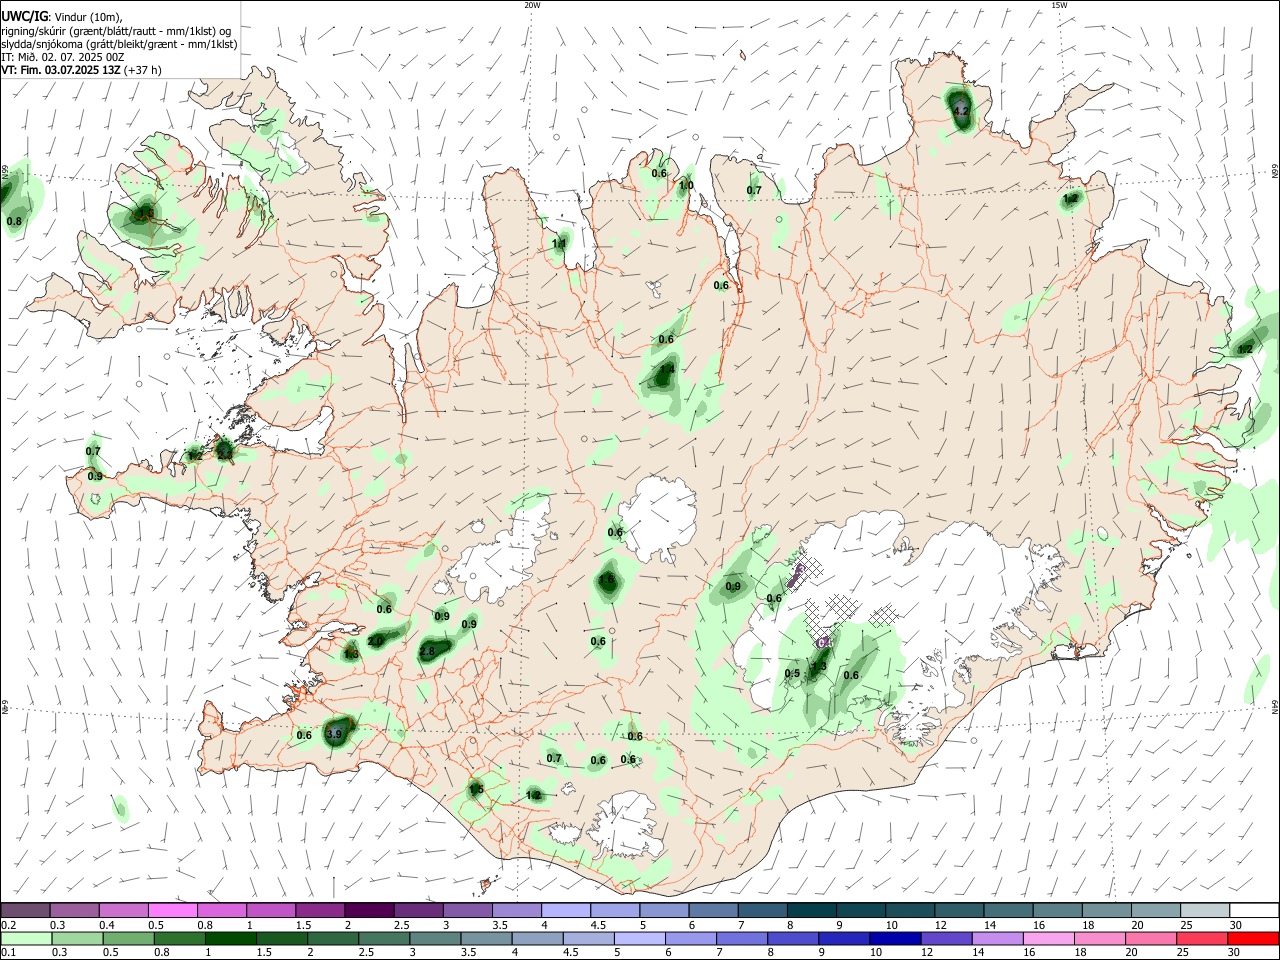Click the 0.5 value beside the 1.3 label
Screen dimensions: 1280x960
click(792, 674)
